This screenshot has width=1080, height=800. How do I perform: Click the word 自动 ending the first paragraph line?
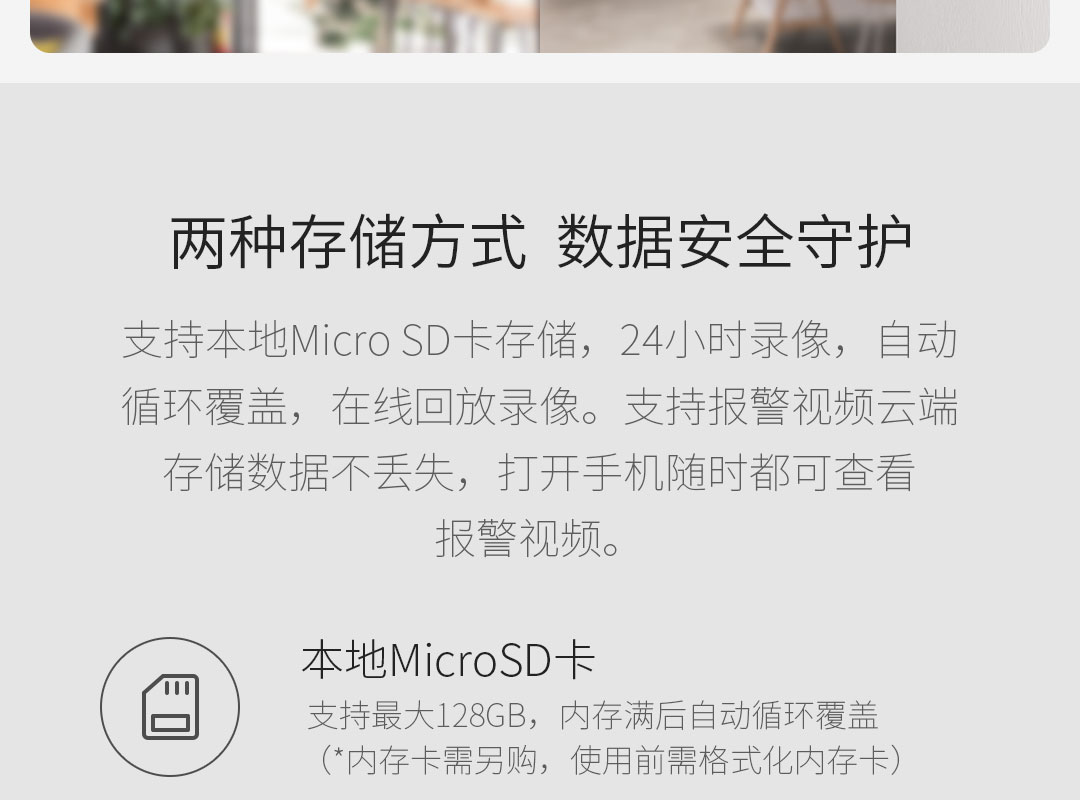pyautogui.click(x=917, y=340)
